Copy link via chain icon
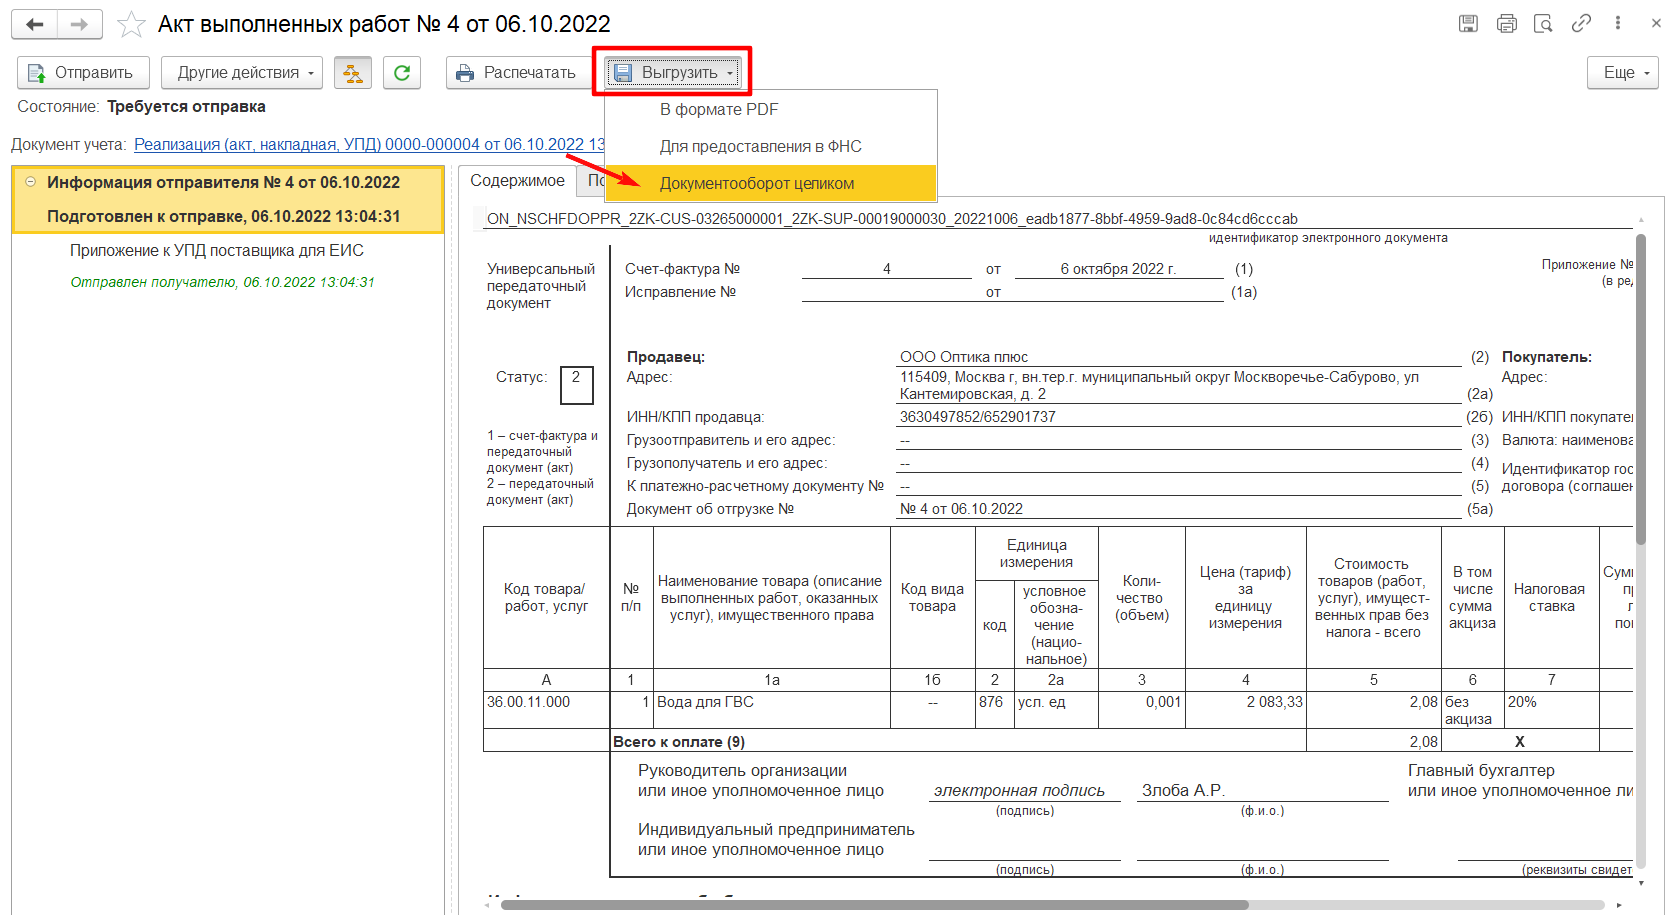This screenshot has height=915, width=1674. [x=1581, y=23]
